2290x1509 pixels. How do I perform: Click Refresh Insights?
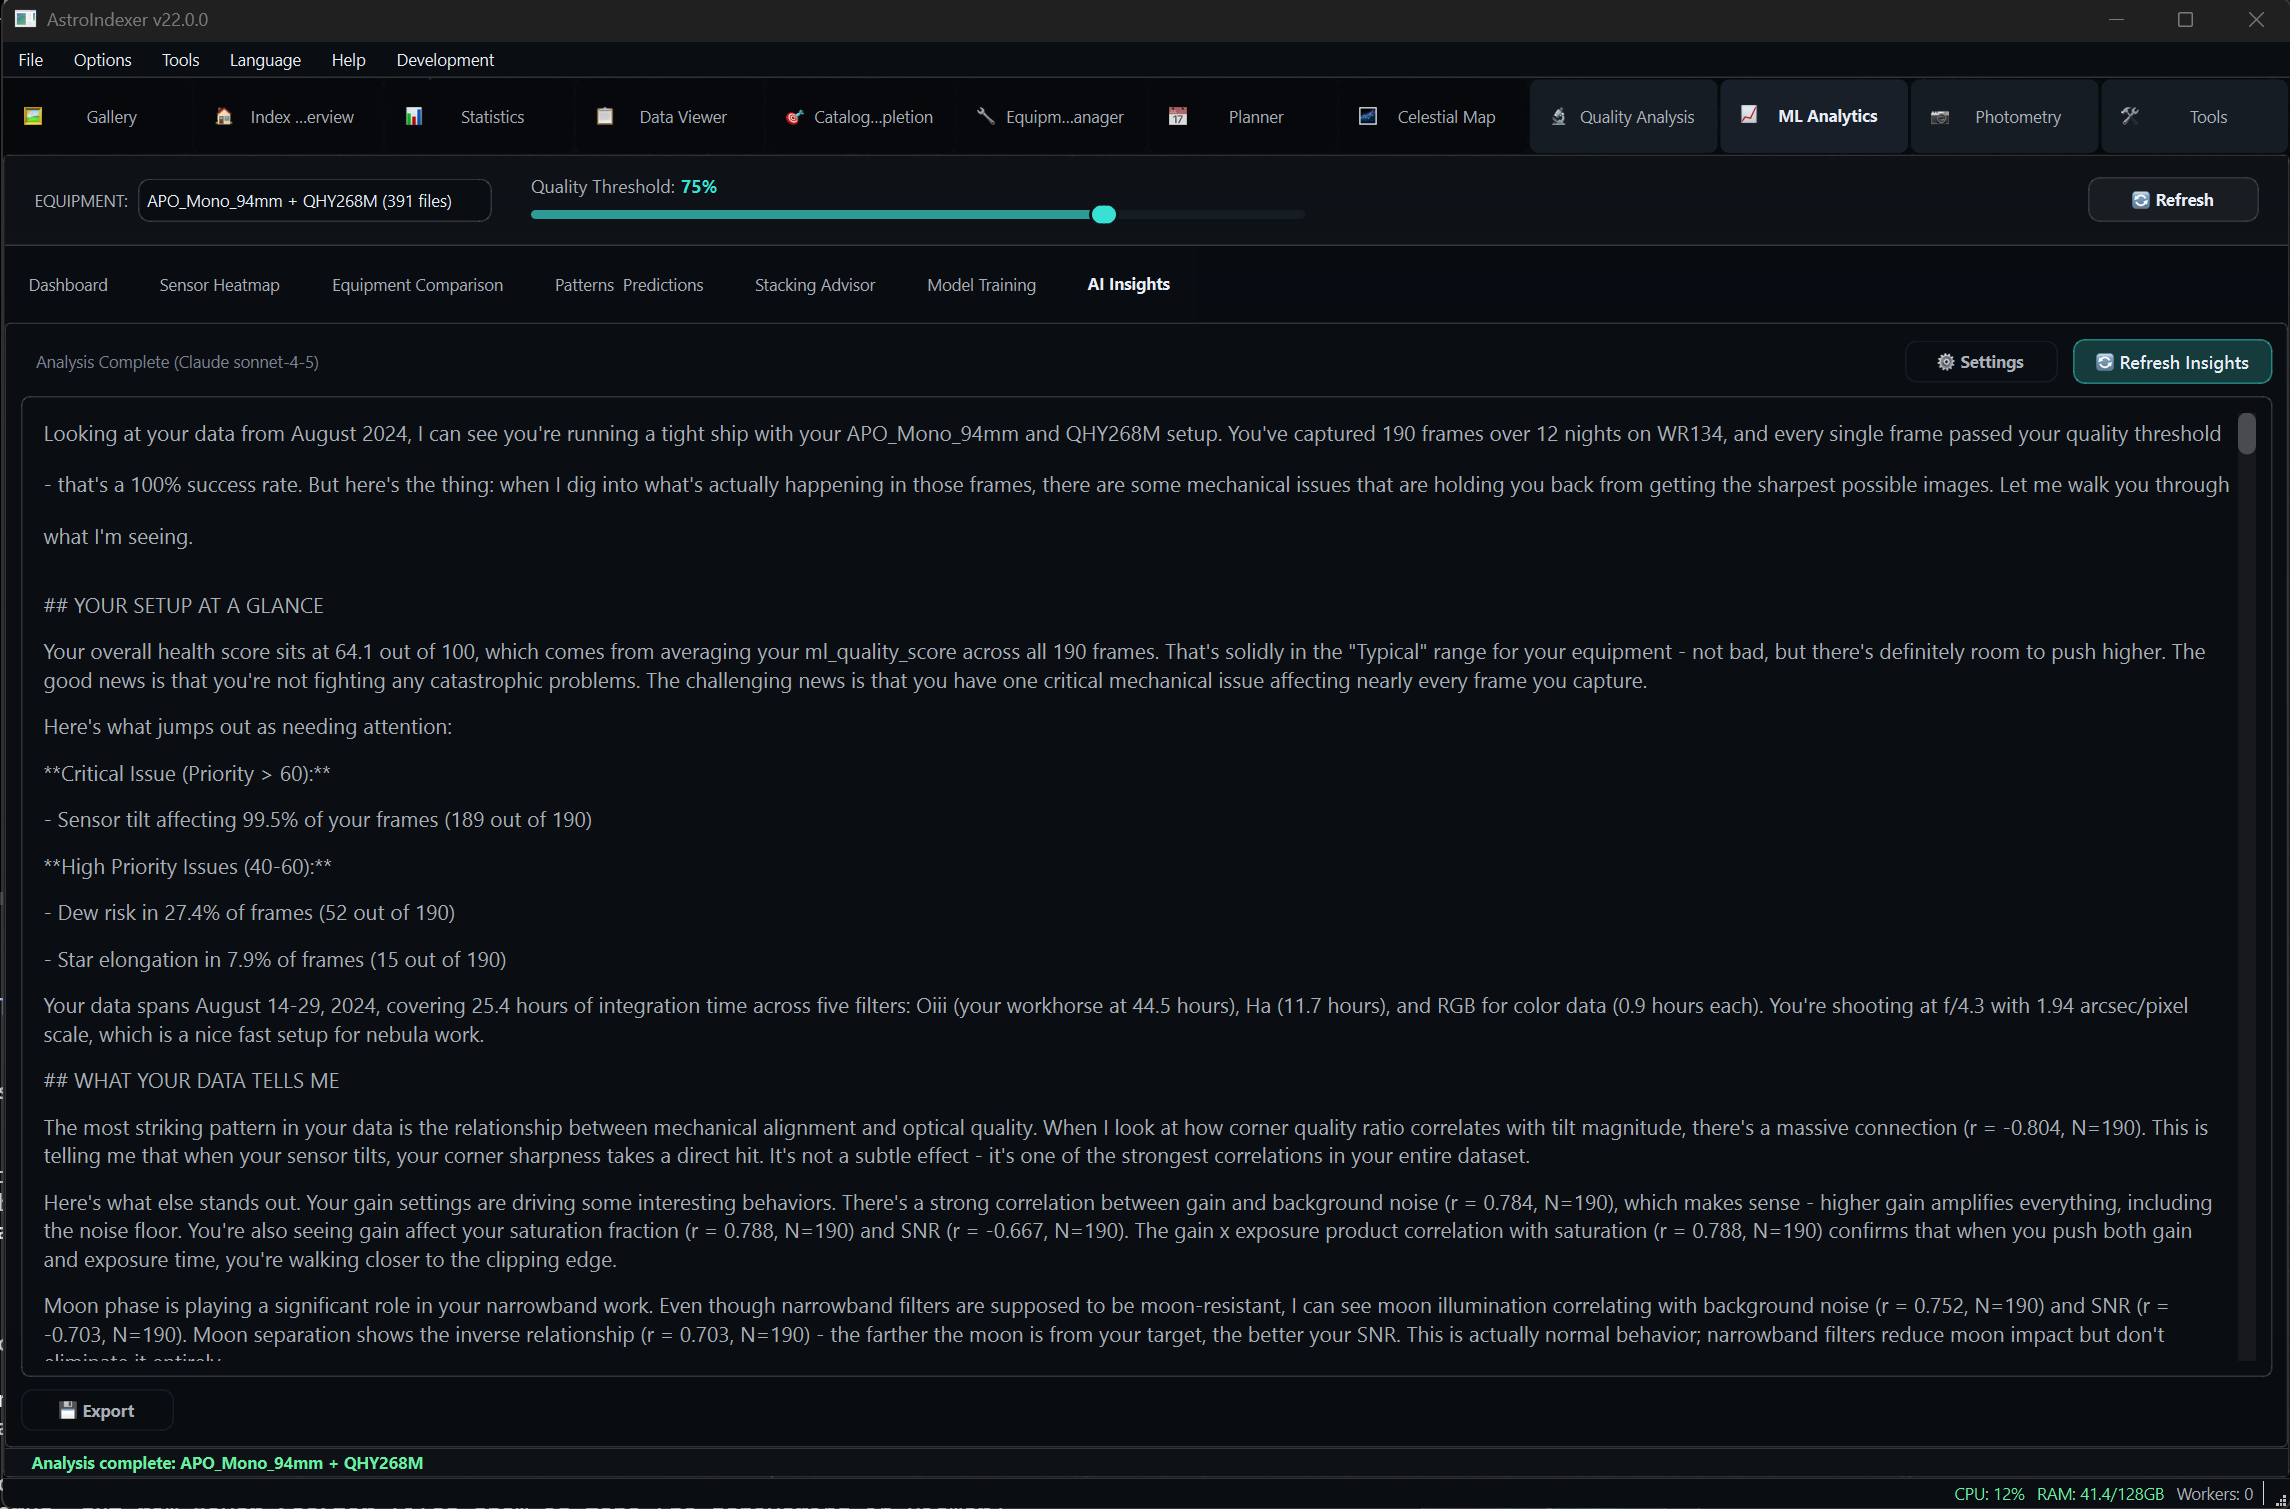pyautogui.click(x=2171, y=361)
